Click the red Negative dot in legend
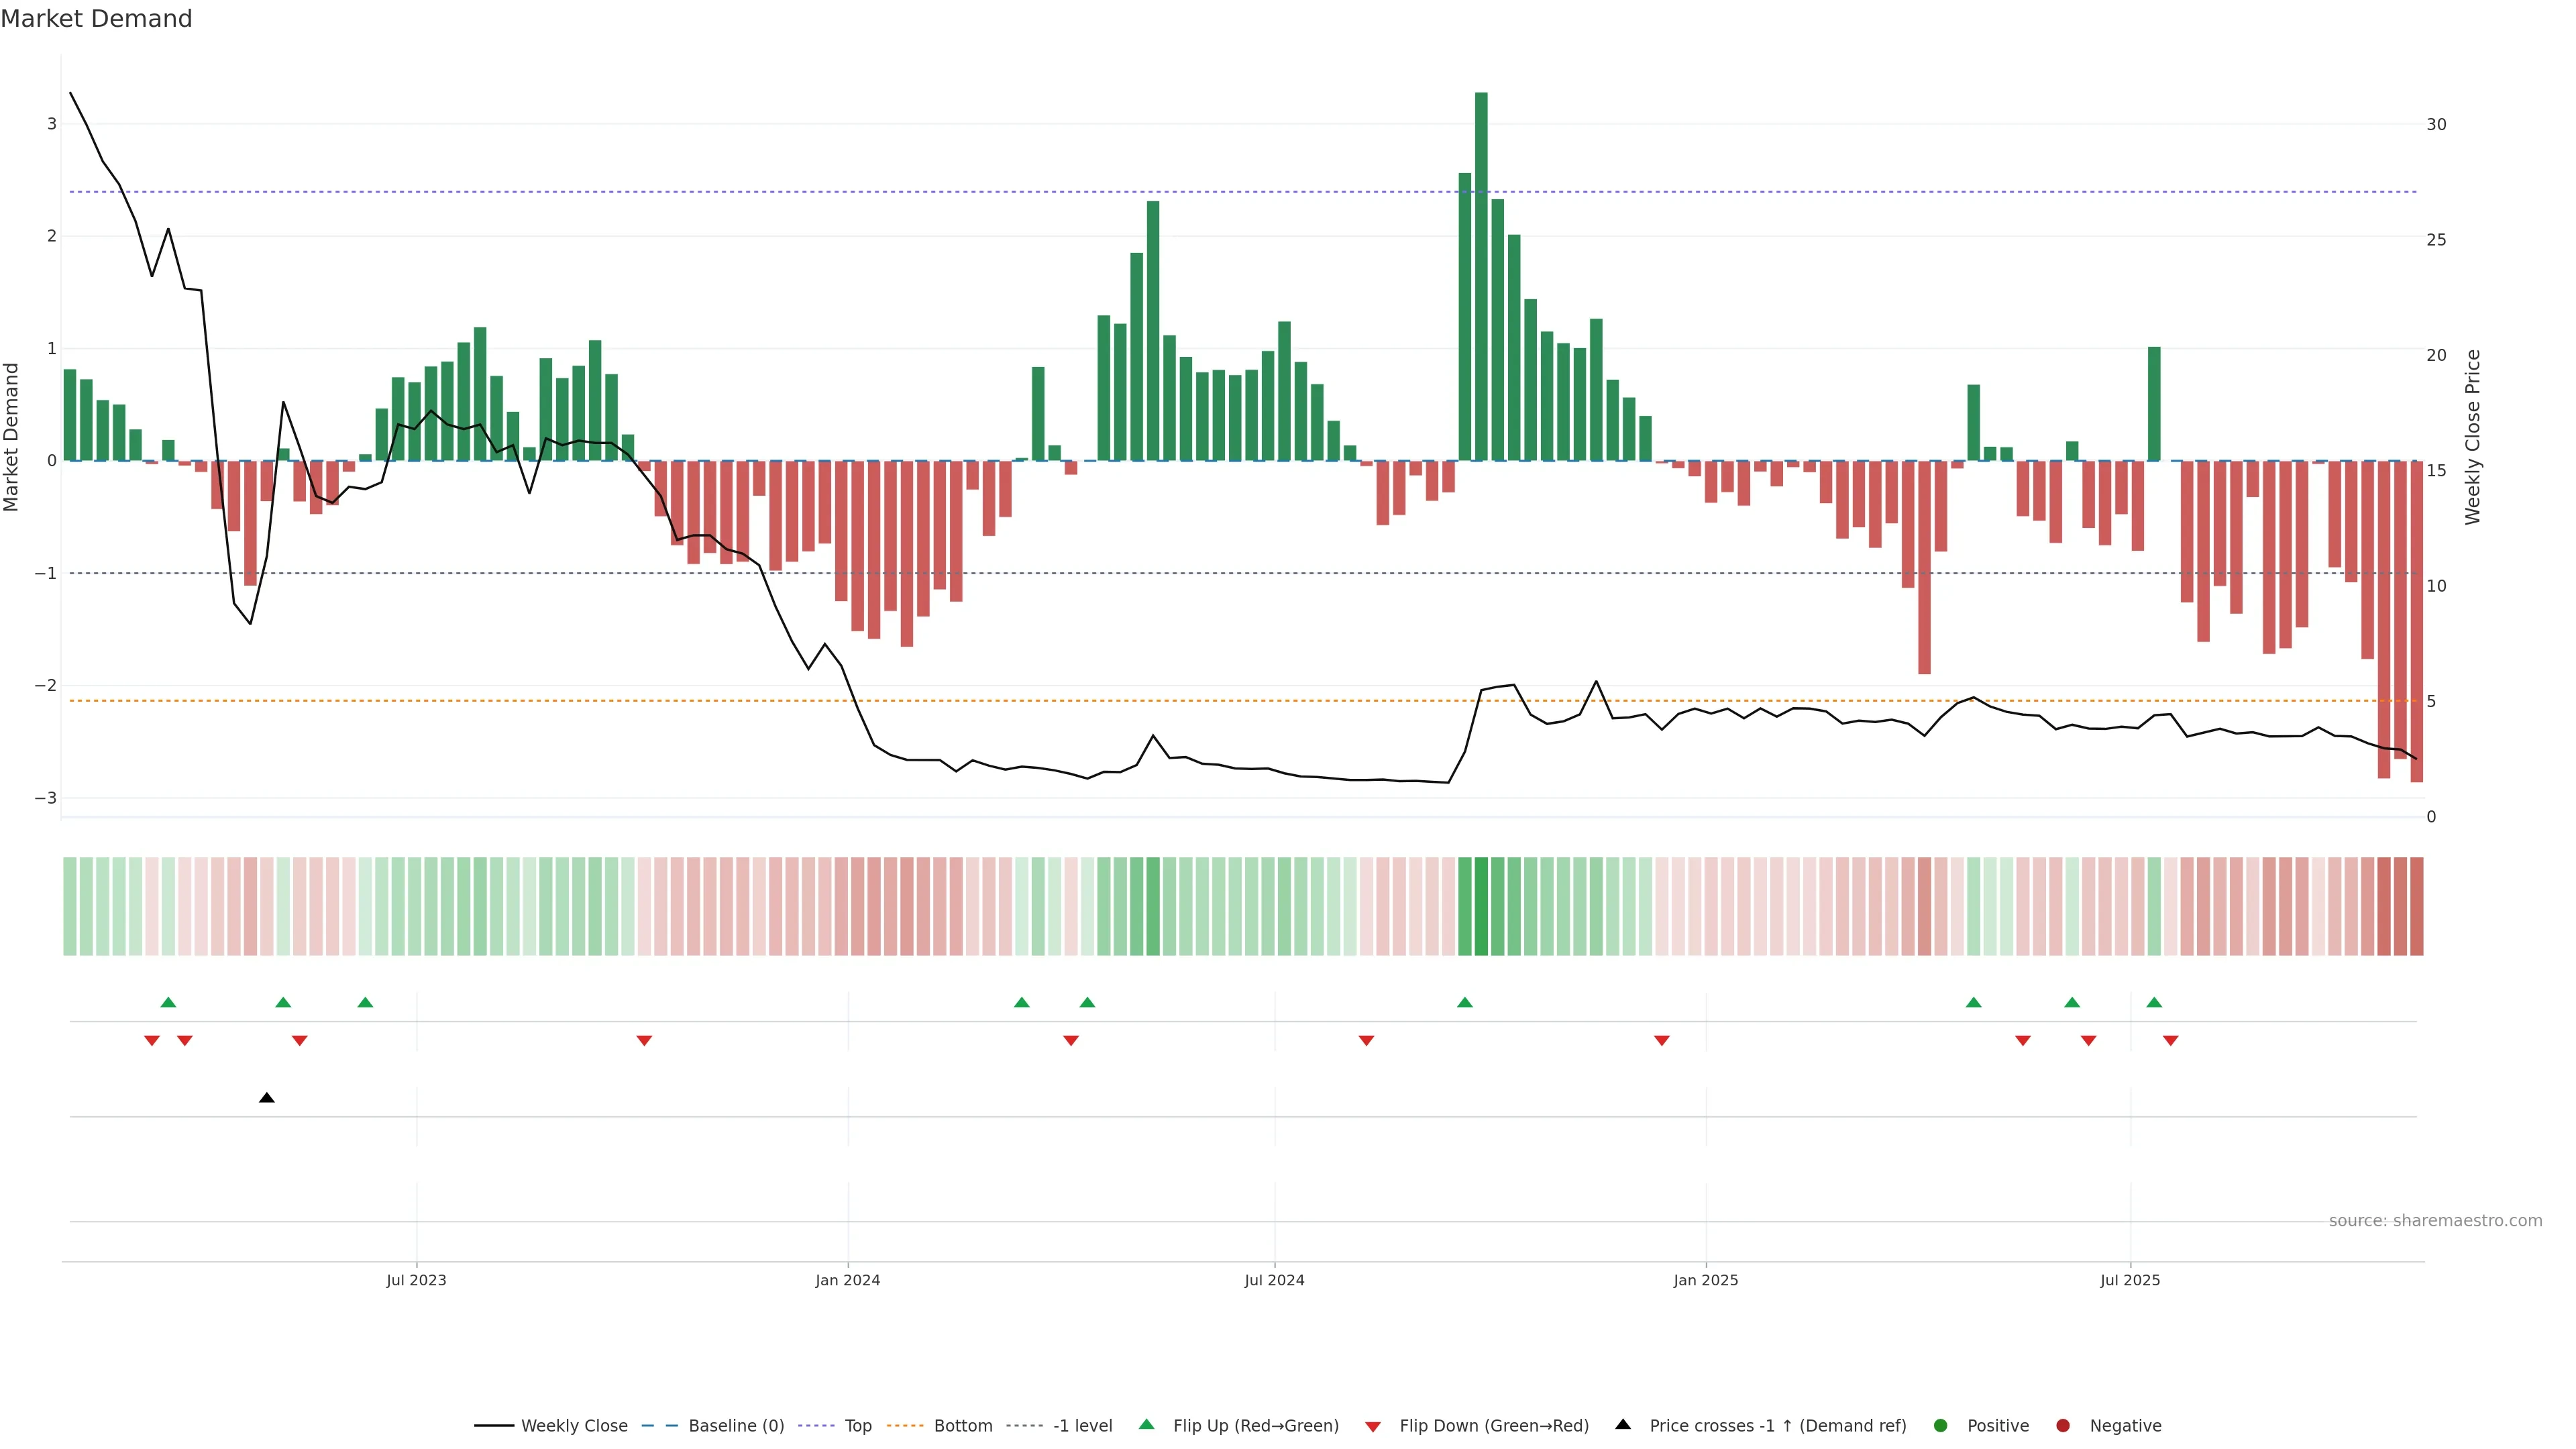This screenshot has height=1449, width=2576. [x=2063, y=1426]
